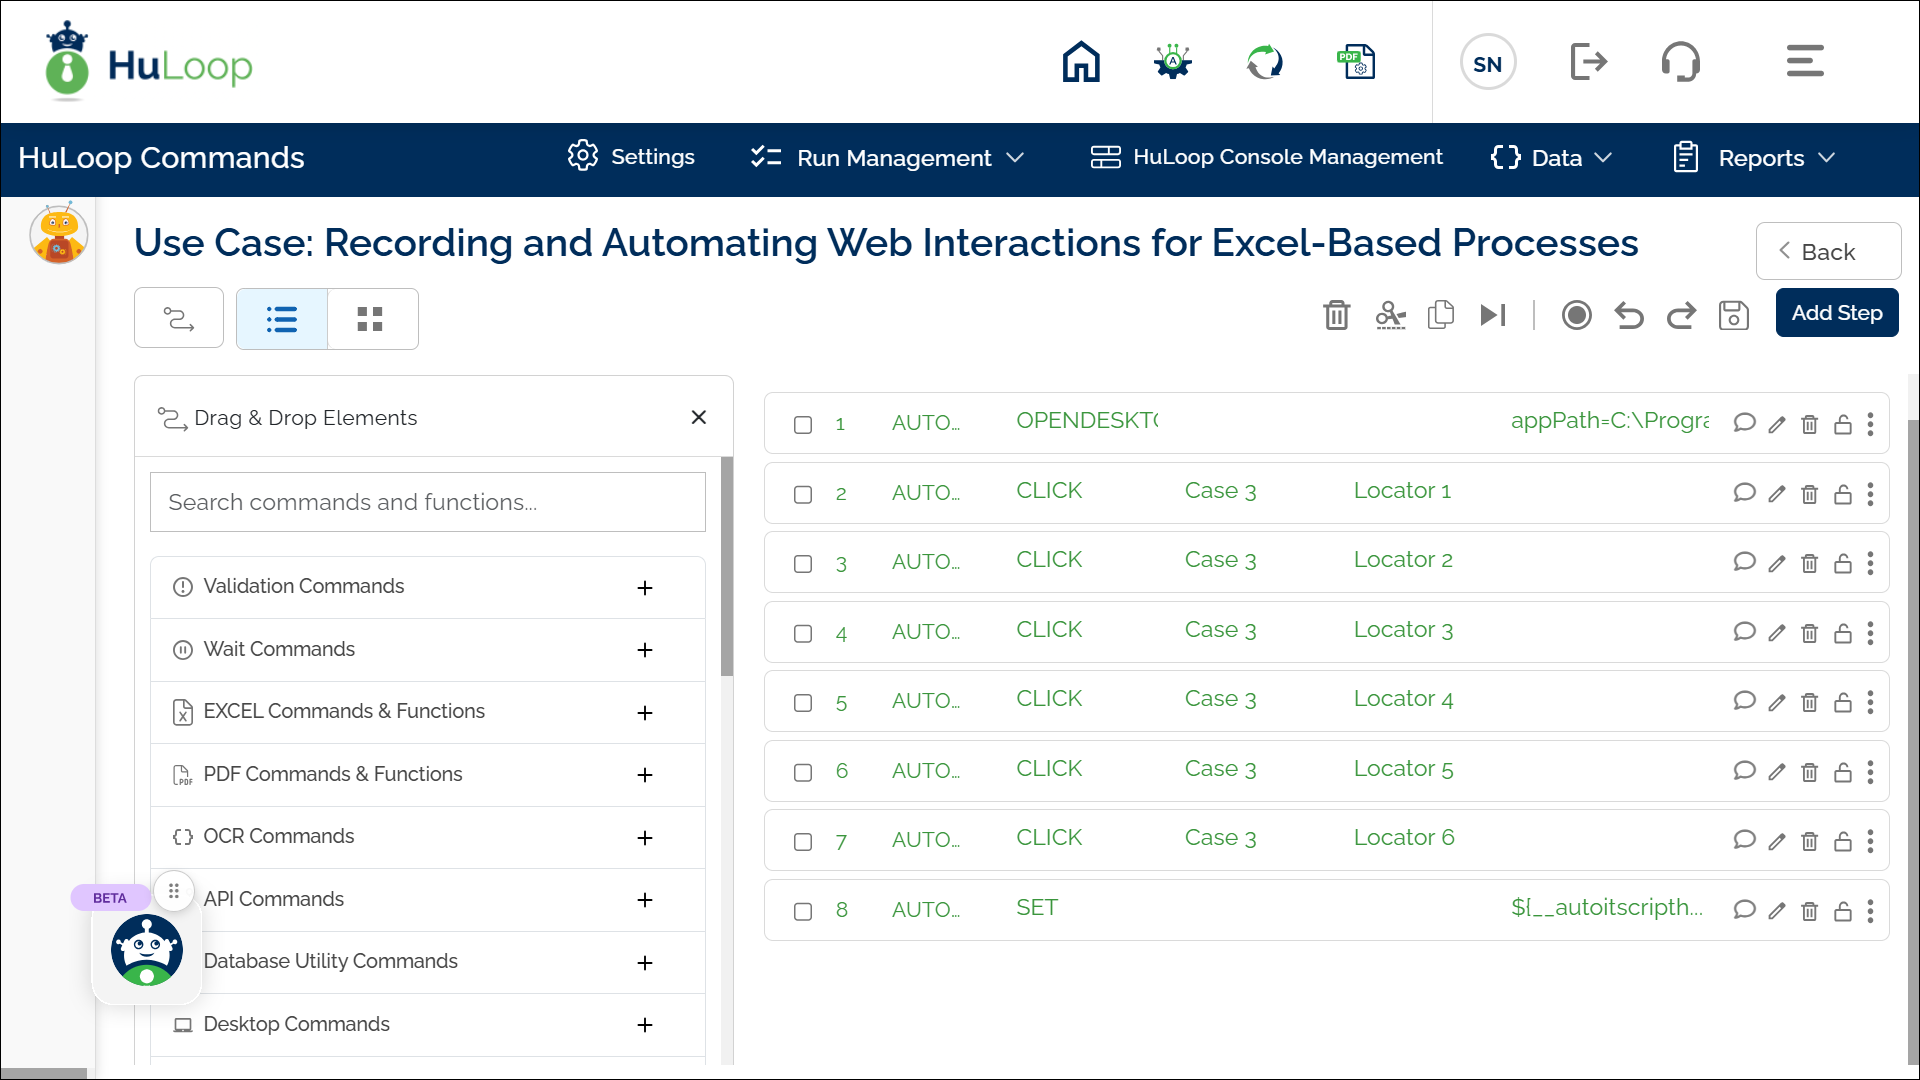Click the record button in toolbar
Image resolution: width=1920 pixels, height=1080 pixels.
click(1576, 315)
